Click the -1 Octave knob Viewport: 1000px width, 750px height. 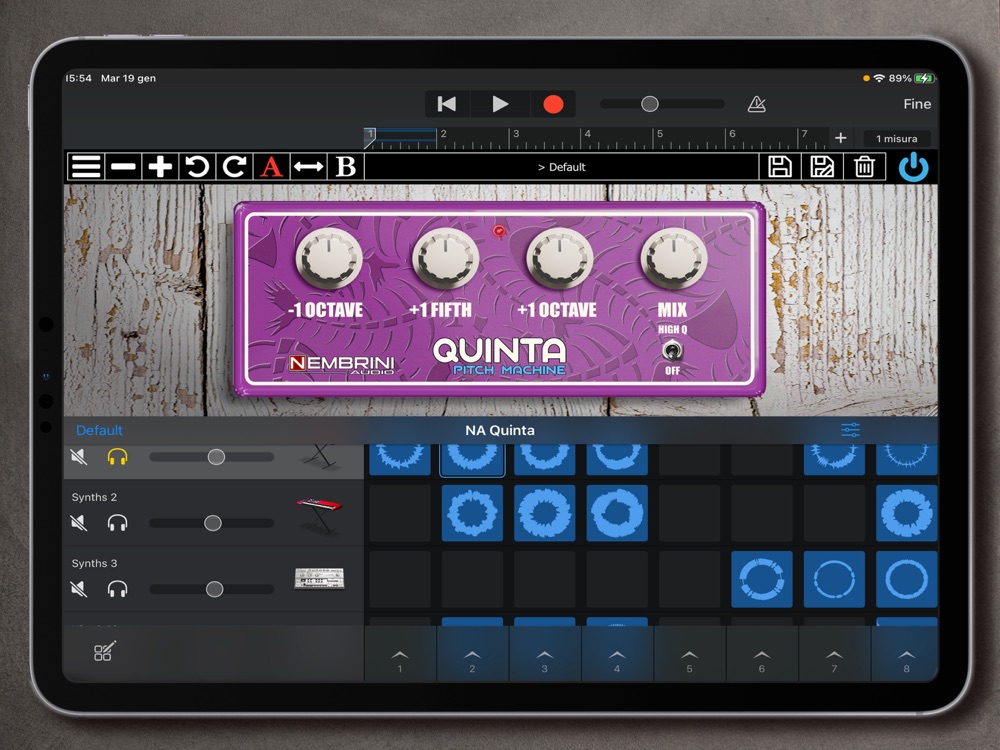tap(328, 258)
